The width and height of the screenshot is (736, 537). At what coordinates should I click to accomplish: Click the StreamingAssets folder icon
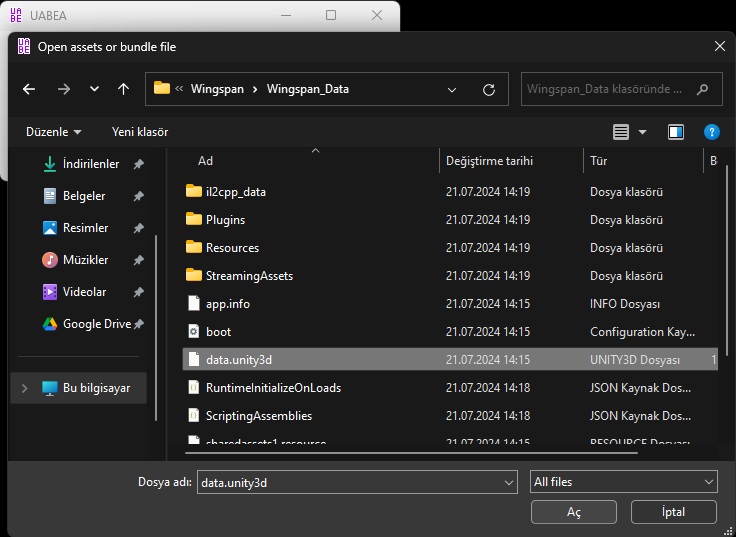[x=194, y=275]
